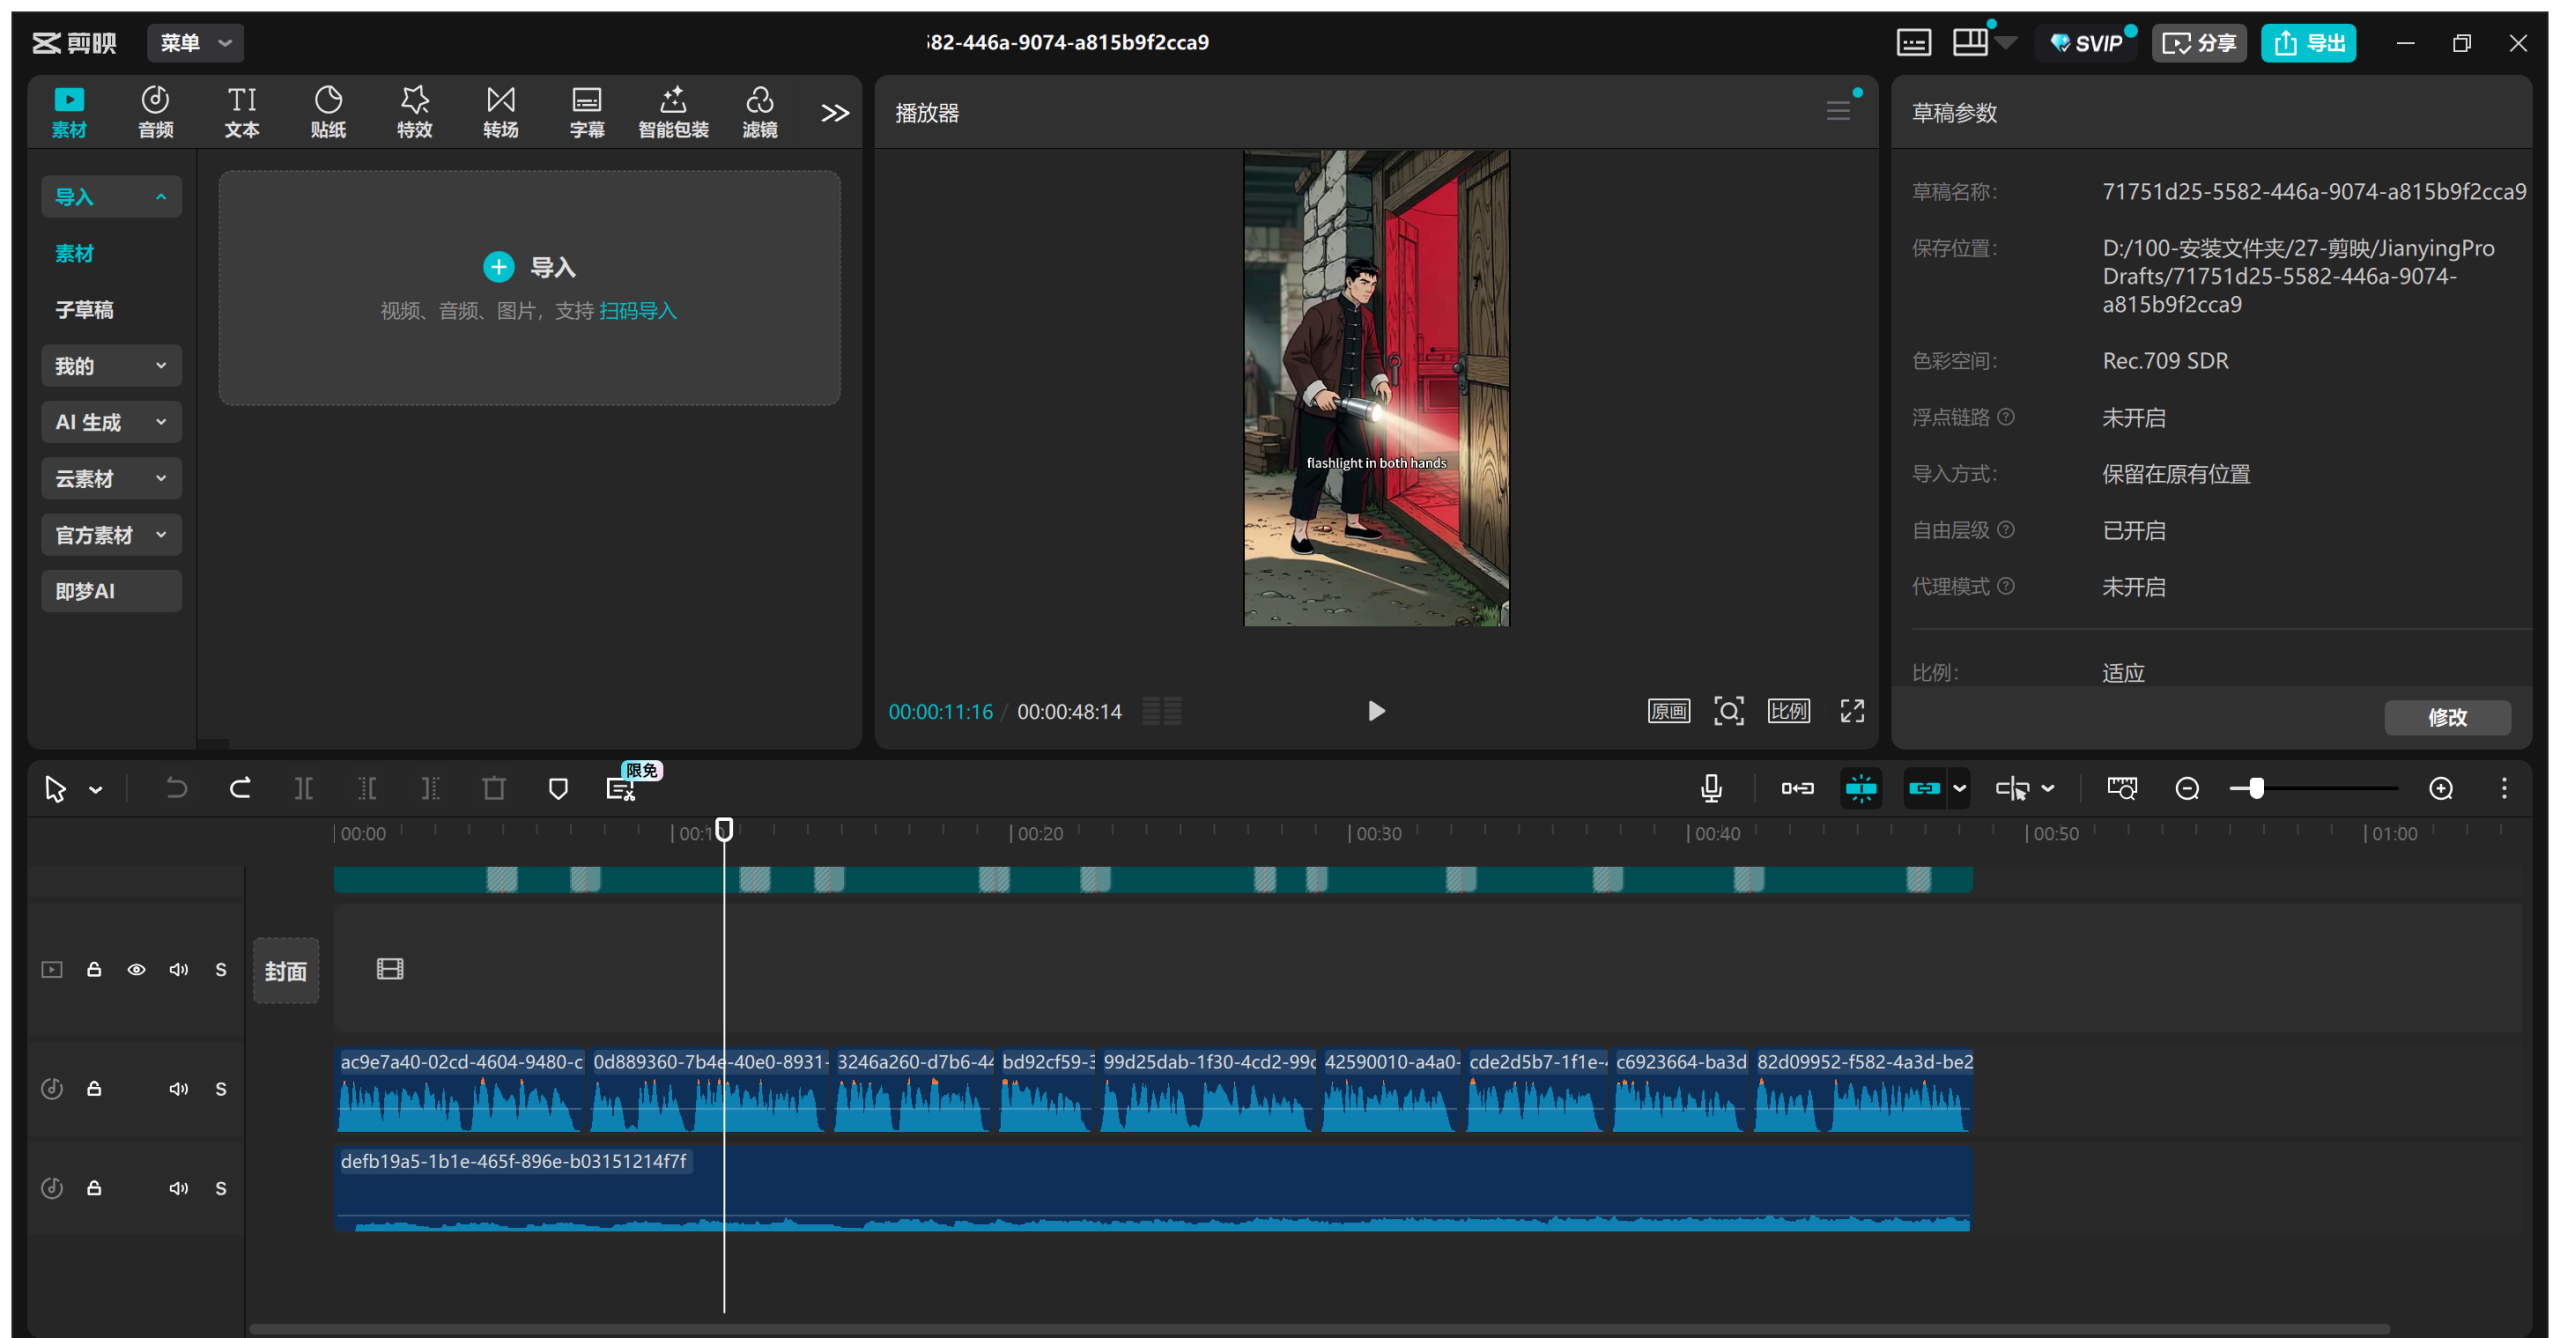2560x1338 pixels.
Task: Open the 特效 tab
Action: 414,111
